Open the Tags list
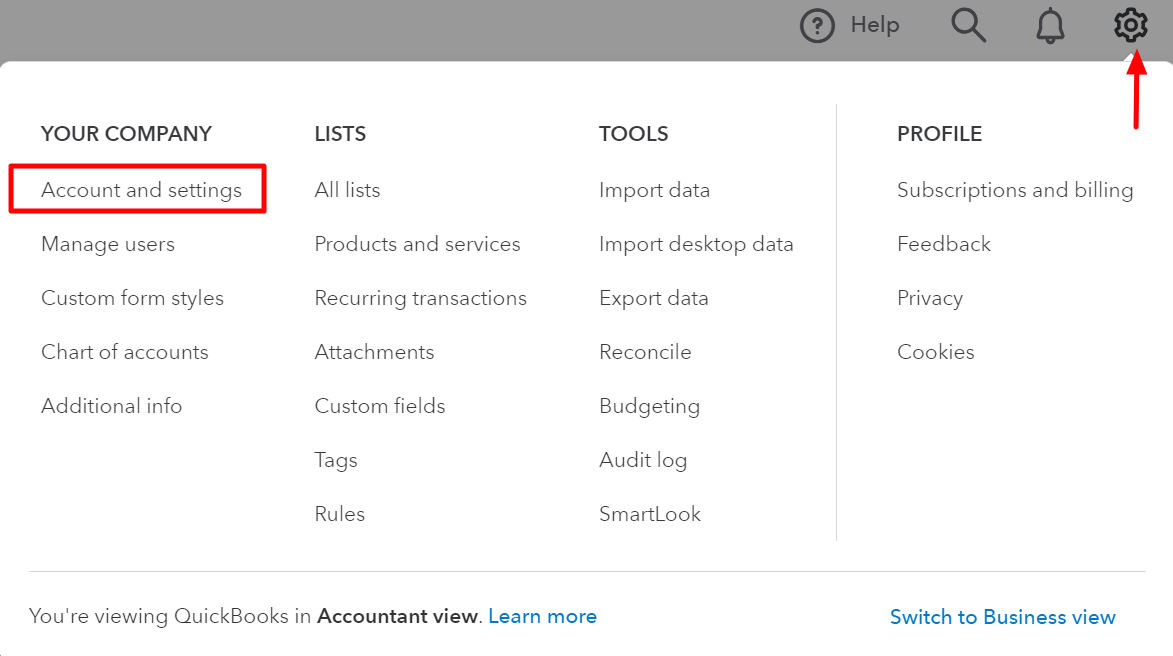The image size is (1173, 656). click(x=336, y=460)
